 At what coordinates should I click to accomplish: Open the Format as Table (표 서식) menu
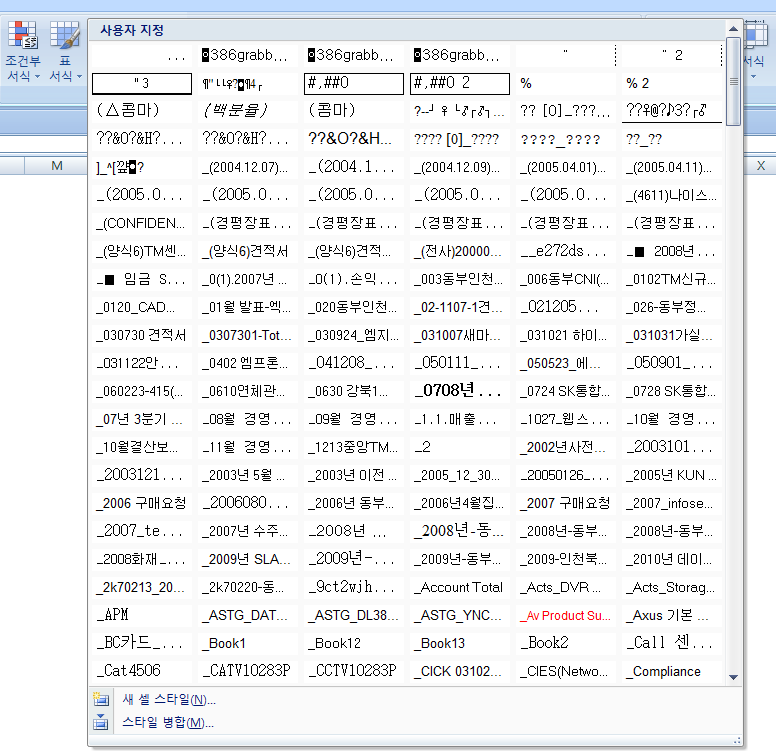click(65, 51)
